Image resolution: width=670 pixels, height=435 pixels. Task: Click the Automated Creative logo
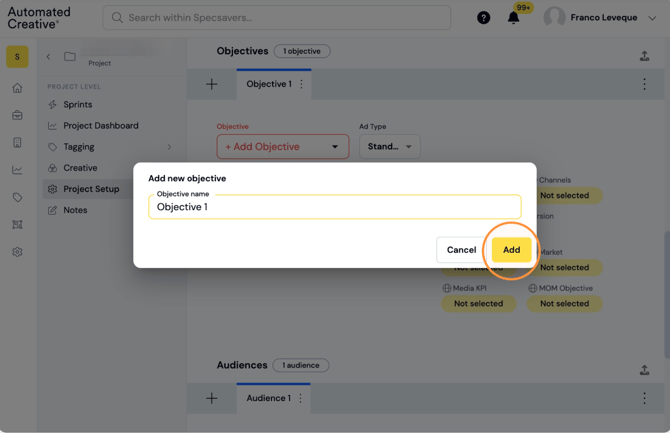[39, 18]
